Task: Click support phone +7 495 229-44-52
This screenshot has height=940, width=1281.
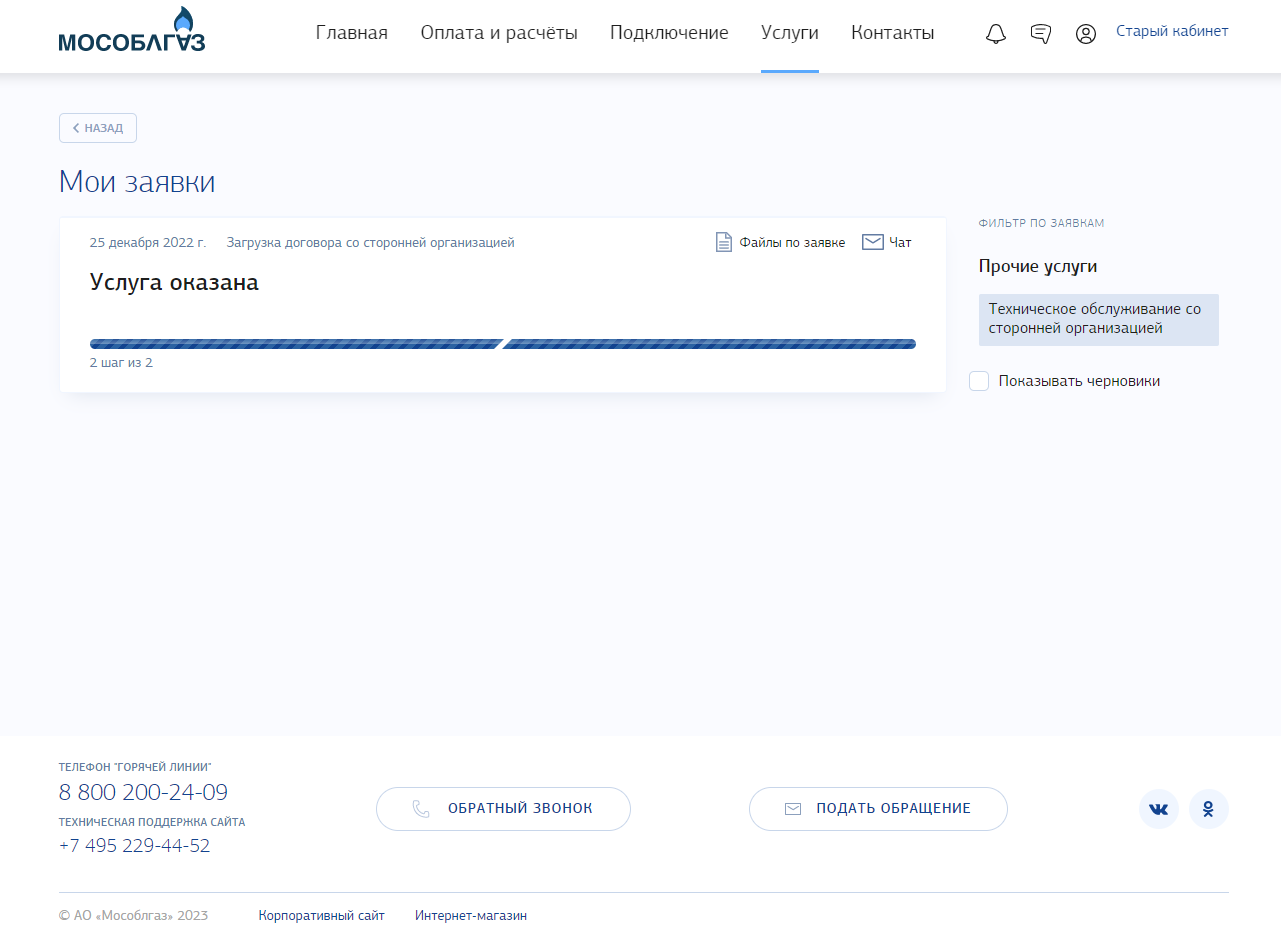Action: 134,846
